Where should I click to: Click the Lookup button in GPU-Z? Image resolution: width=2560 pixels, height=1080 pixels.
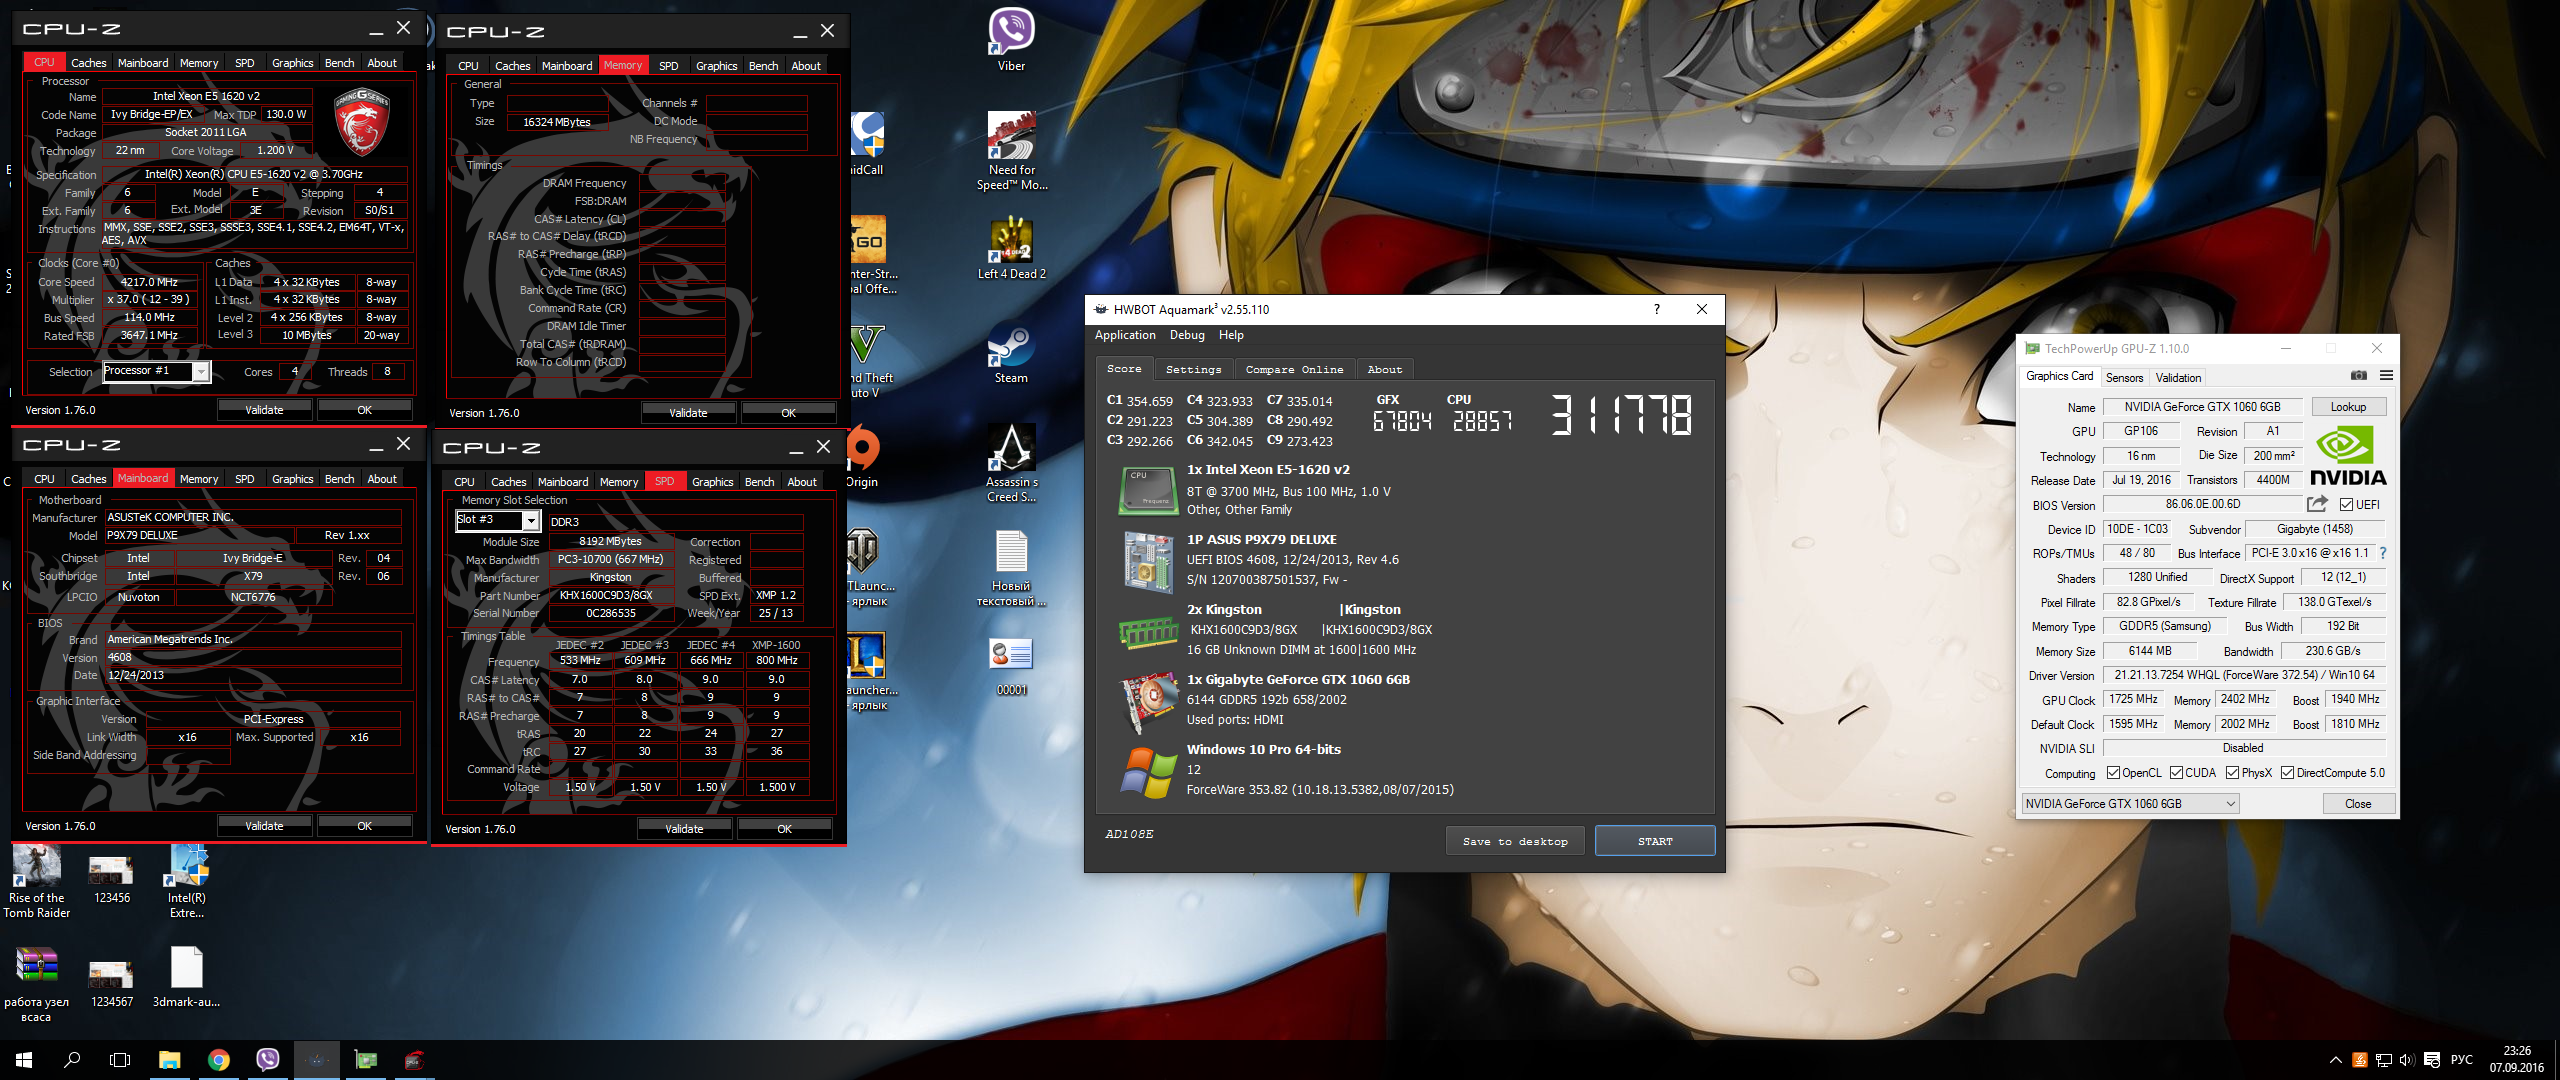tap(2348, 407)
